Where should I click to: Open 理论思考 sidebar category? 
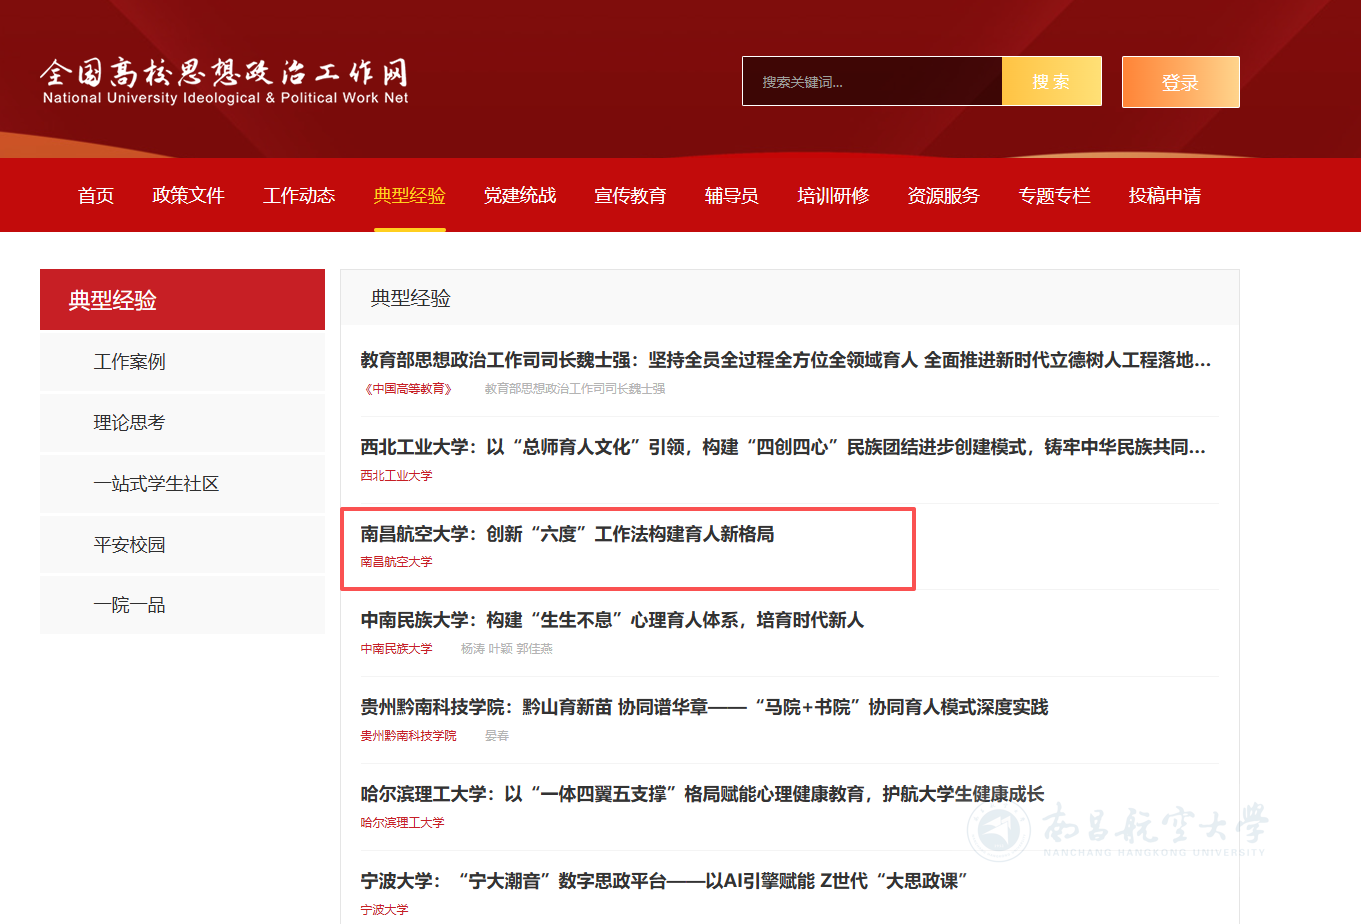click(129, 423)
